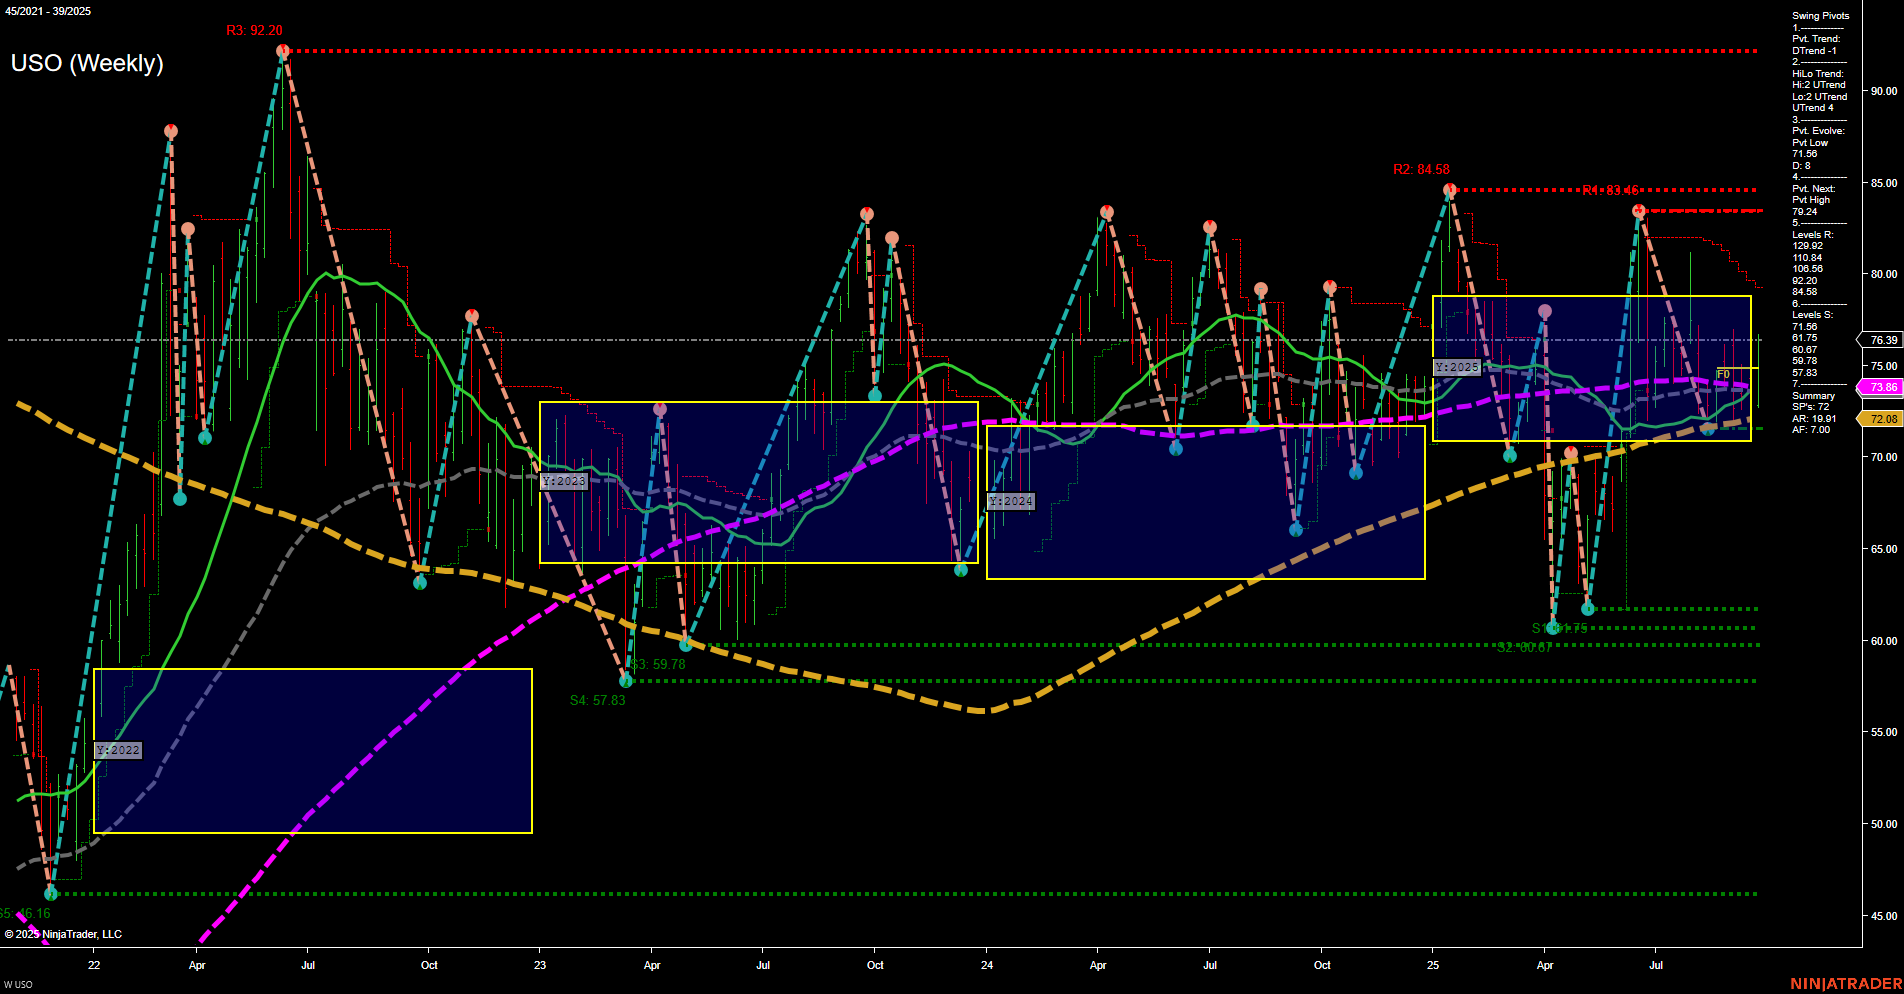The image size is (1904, 994).
Task: Click the © 2025 NinjaTrader, LLC copyright text
Action: [63, 933]
